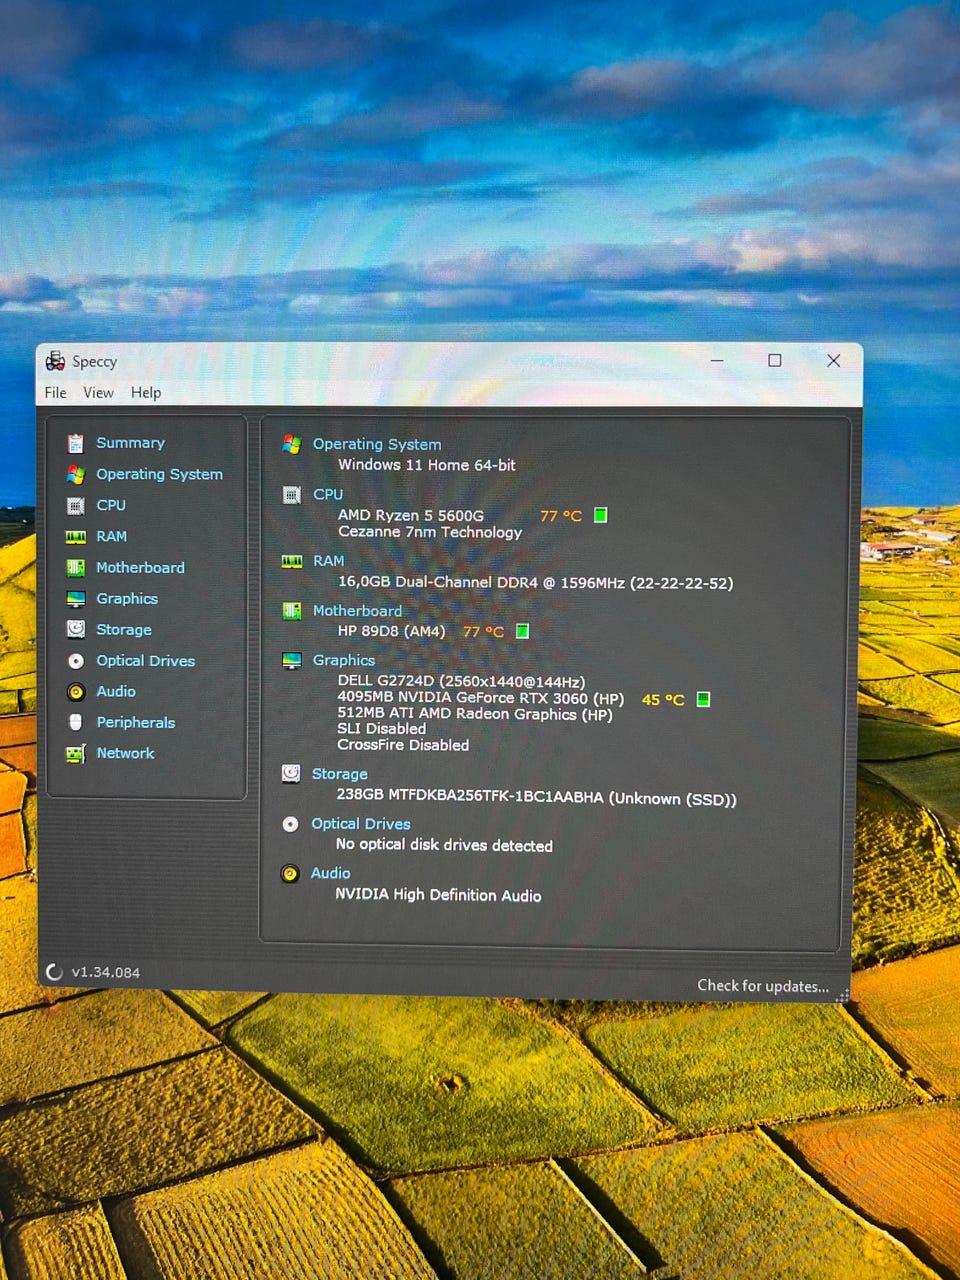The height and width of the screenshot is (1280, 960).
Task: Click the CPU heading link in summary
Action: [x=328, y=494]
